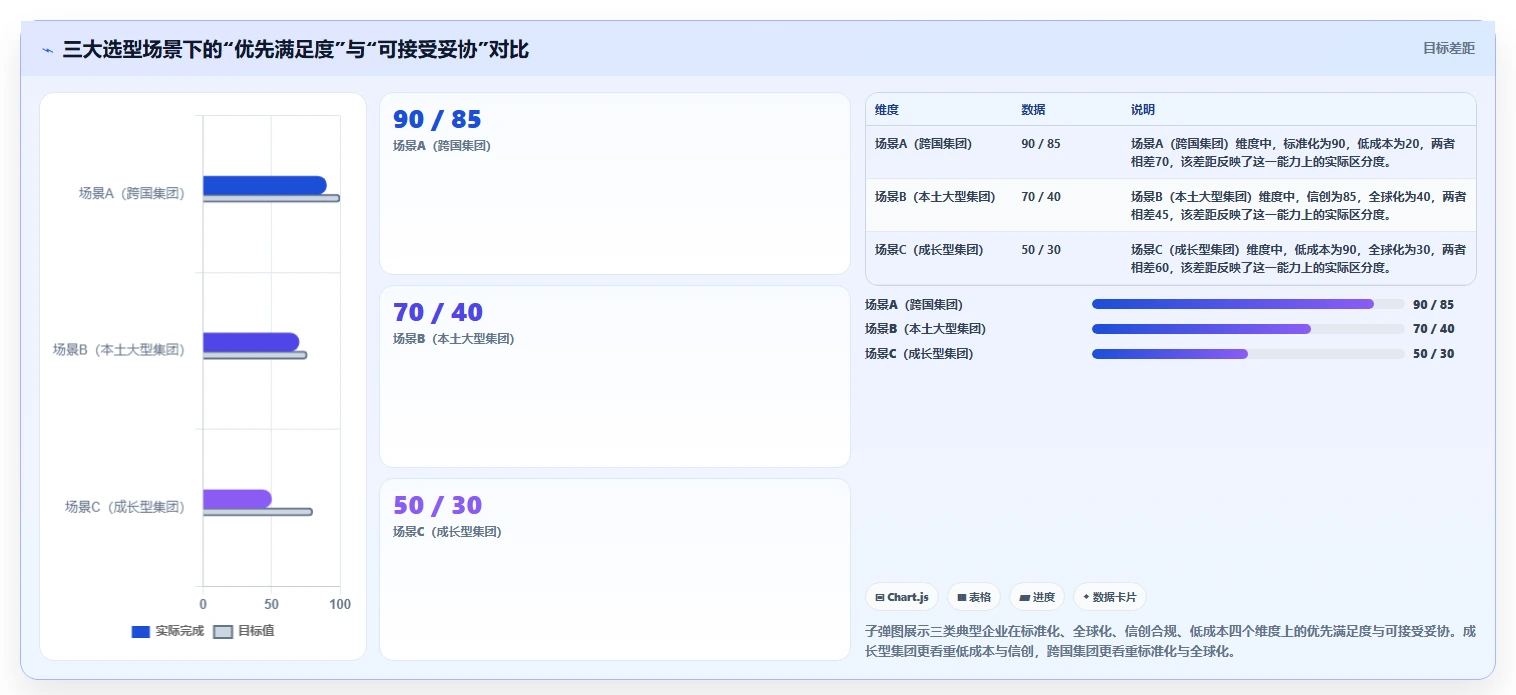Click the chart y-axis label 场景C（成长型集团）
This screenshot has width=1516, height=695.
point(125,507)
